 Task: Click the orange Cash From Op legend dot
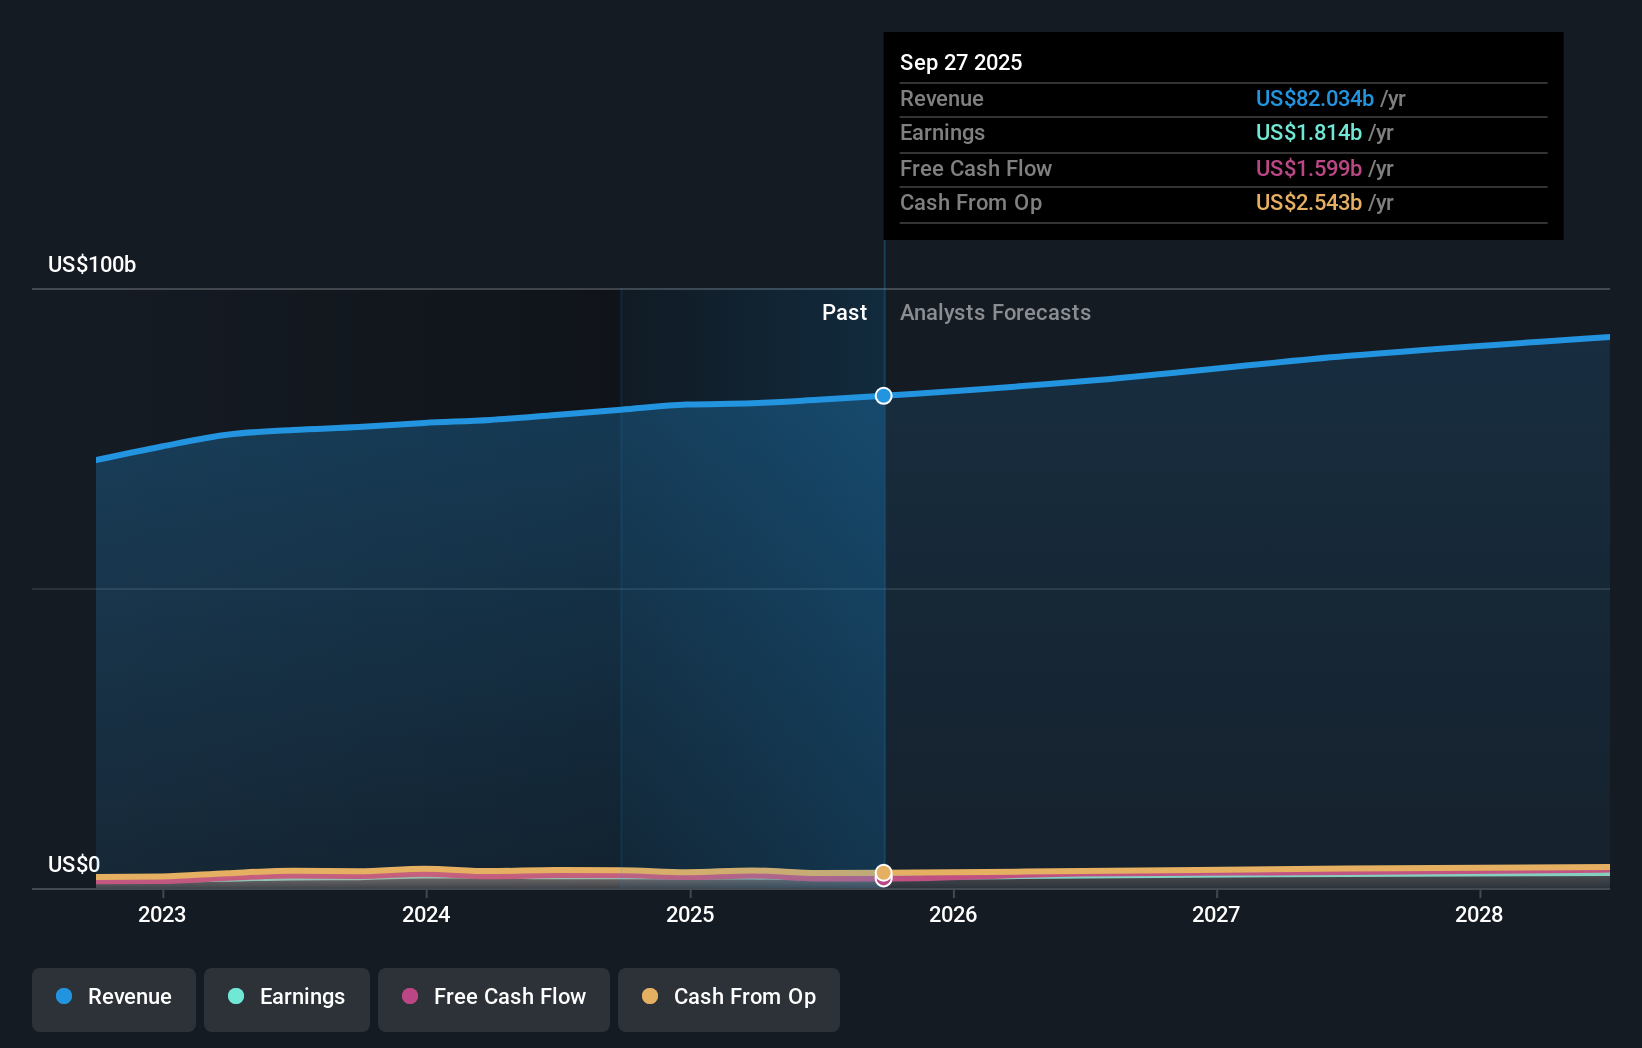(650, 997)
